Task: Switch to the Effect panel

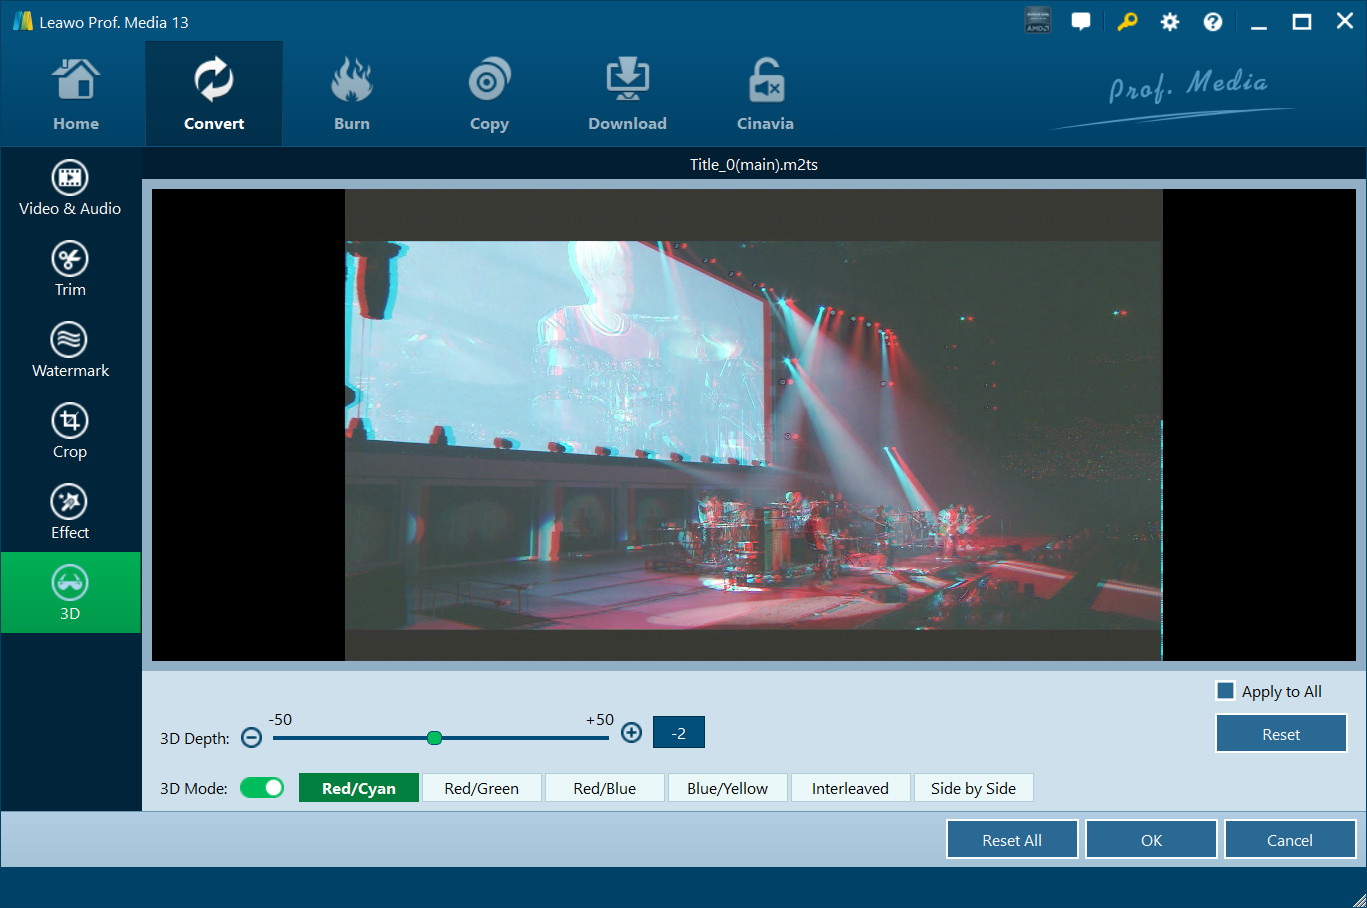Action: pyautogui.click(x=70, y=512)
